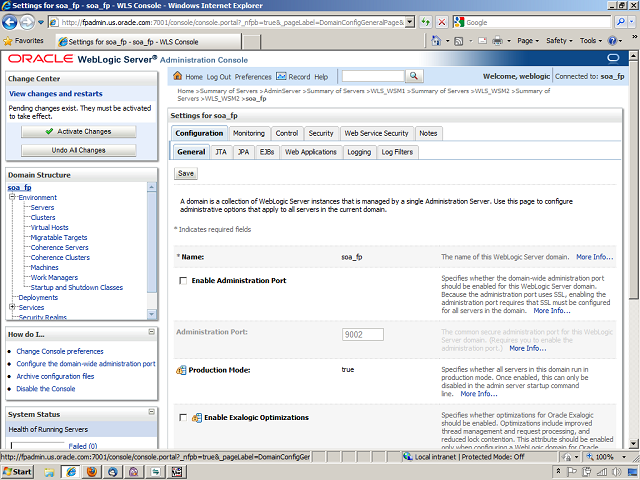Click the Home icon in console toolbar

pos(179,76)
